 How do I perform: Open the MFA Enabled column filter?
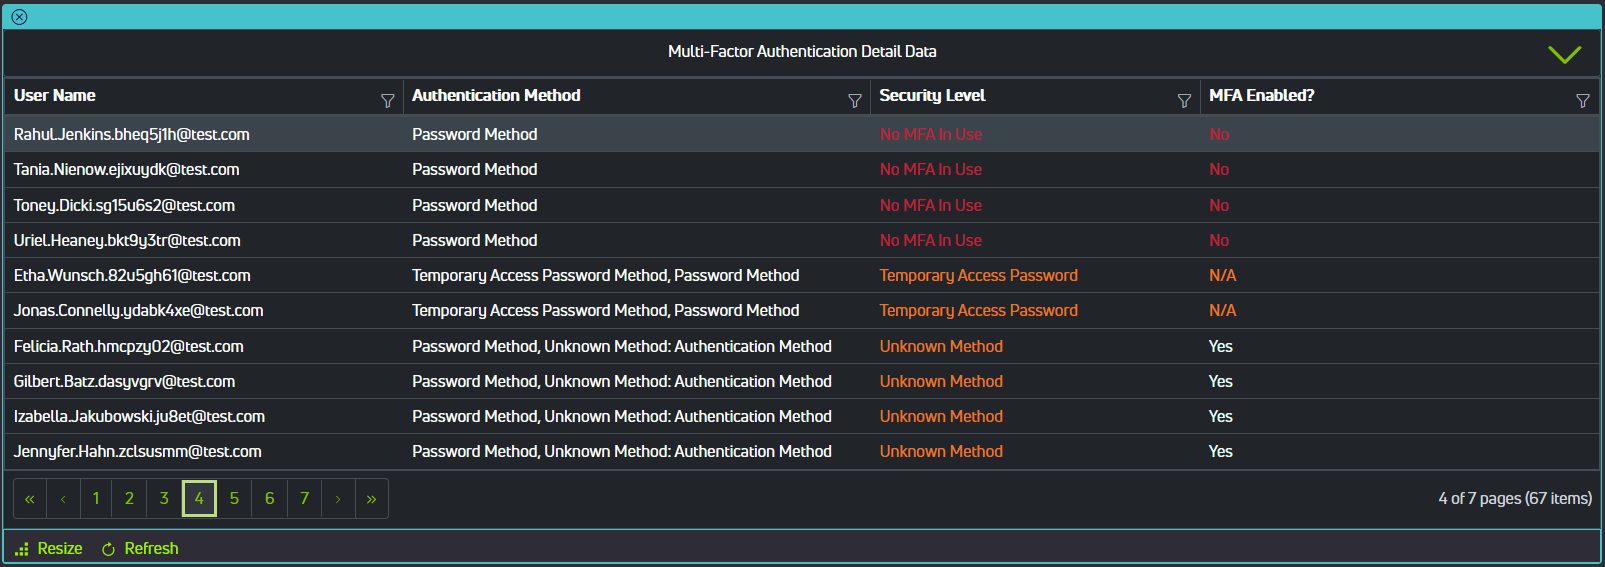1583,101
